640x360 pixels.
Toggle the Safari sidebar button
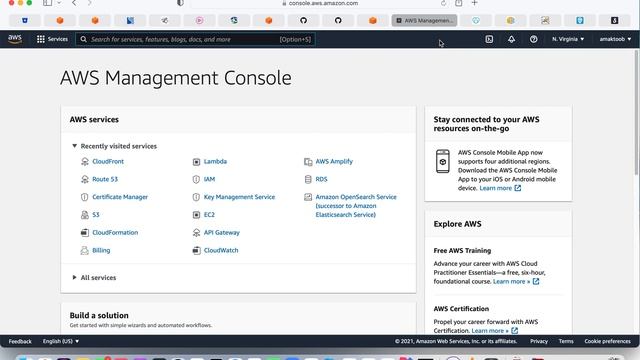coord(47,3)
